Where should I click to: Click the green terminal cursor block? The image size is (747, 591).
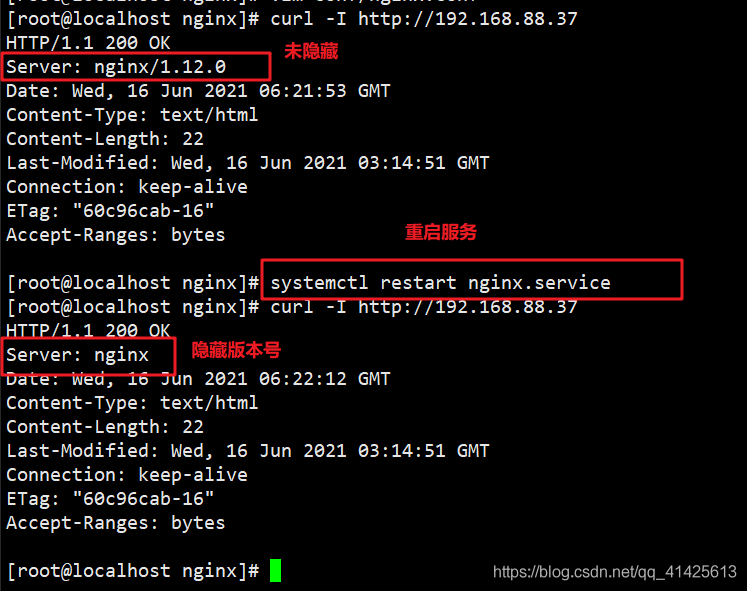[x=275, y=571]
